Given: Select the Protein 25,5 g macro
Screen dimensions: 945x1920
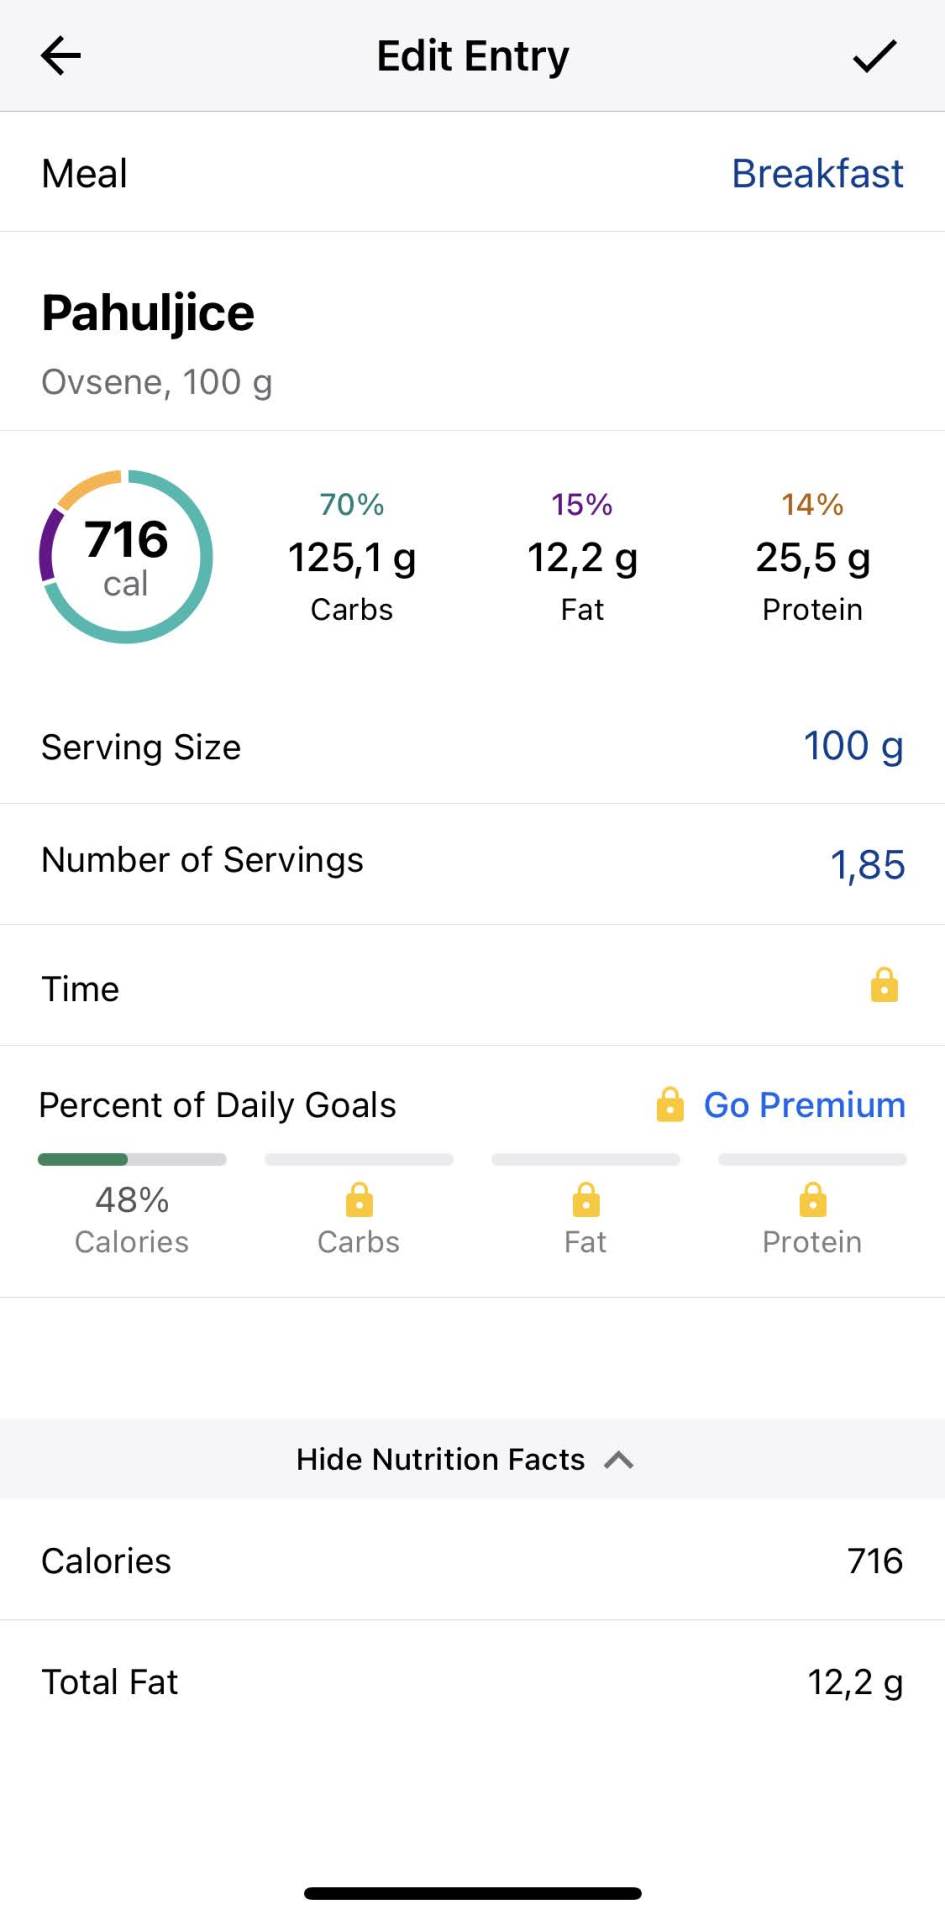Looking at the screenshot, I should (812, 557).
